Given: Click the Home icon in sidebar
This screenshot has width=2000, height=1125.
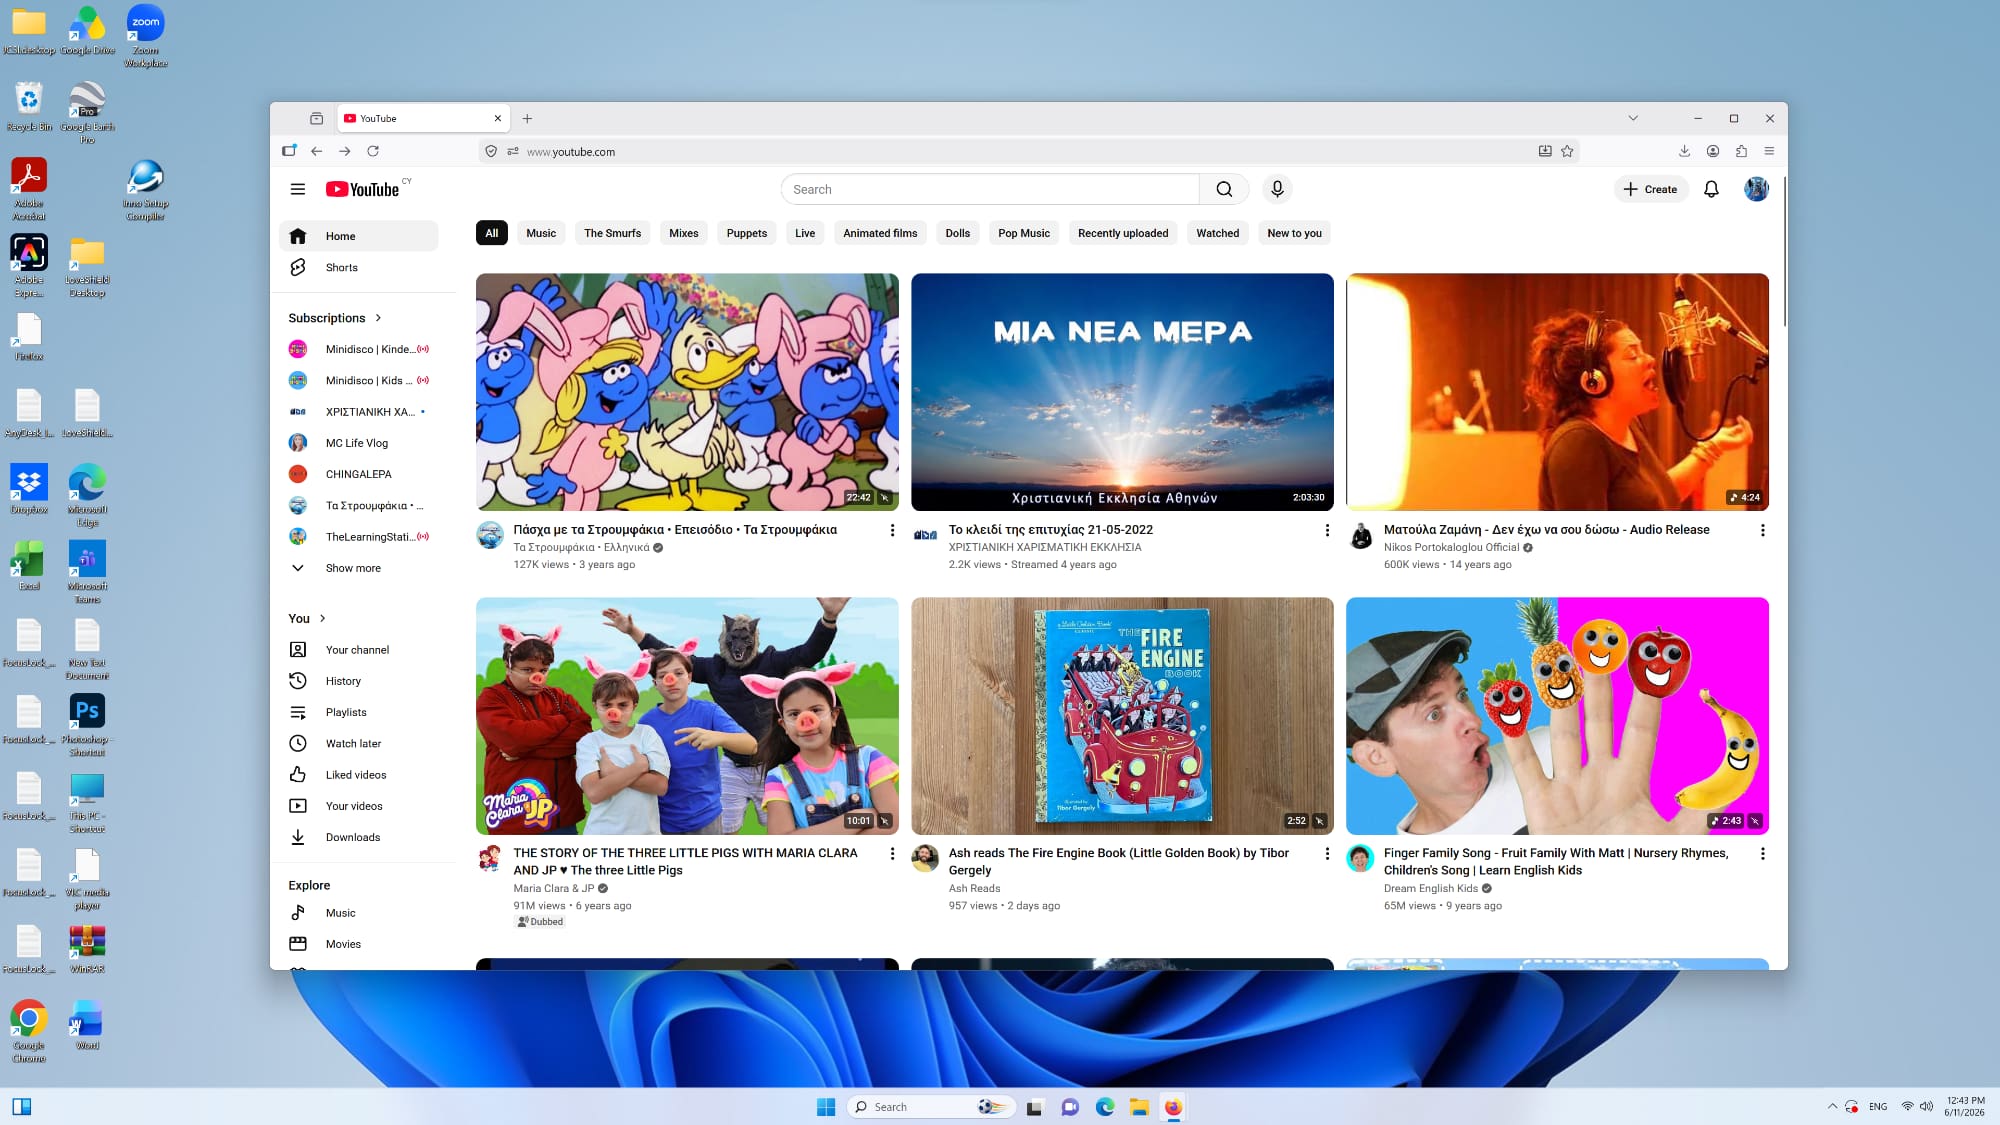Looking at the screenshot, I should [298, 236].
